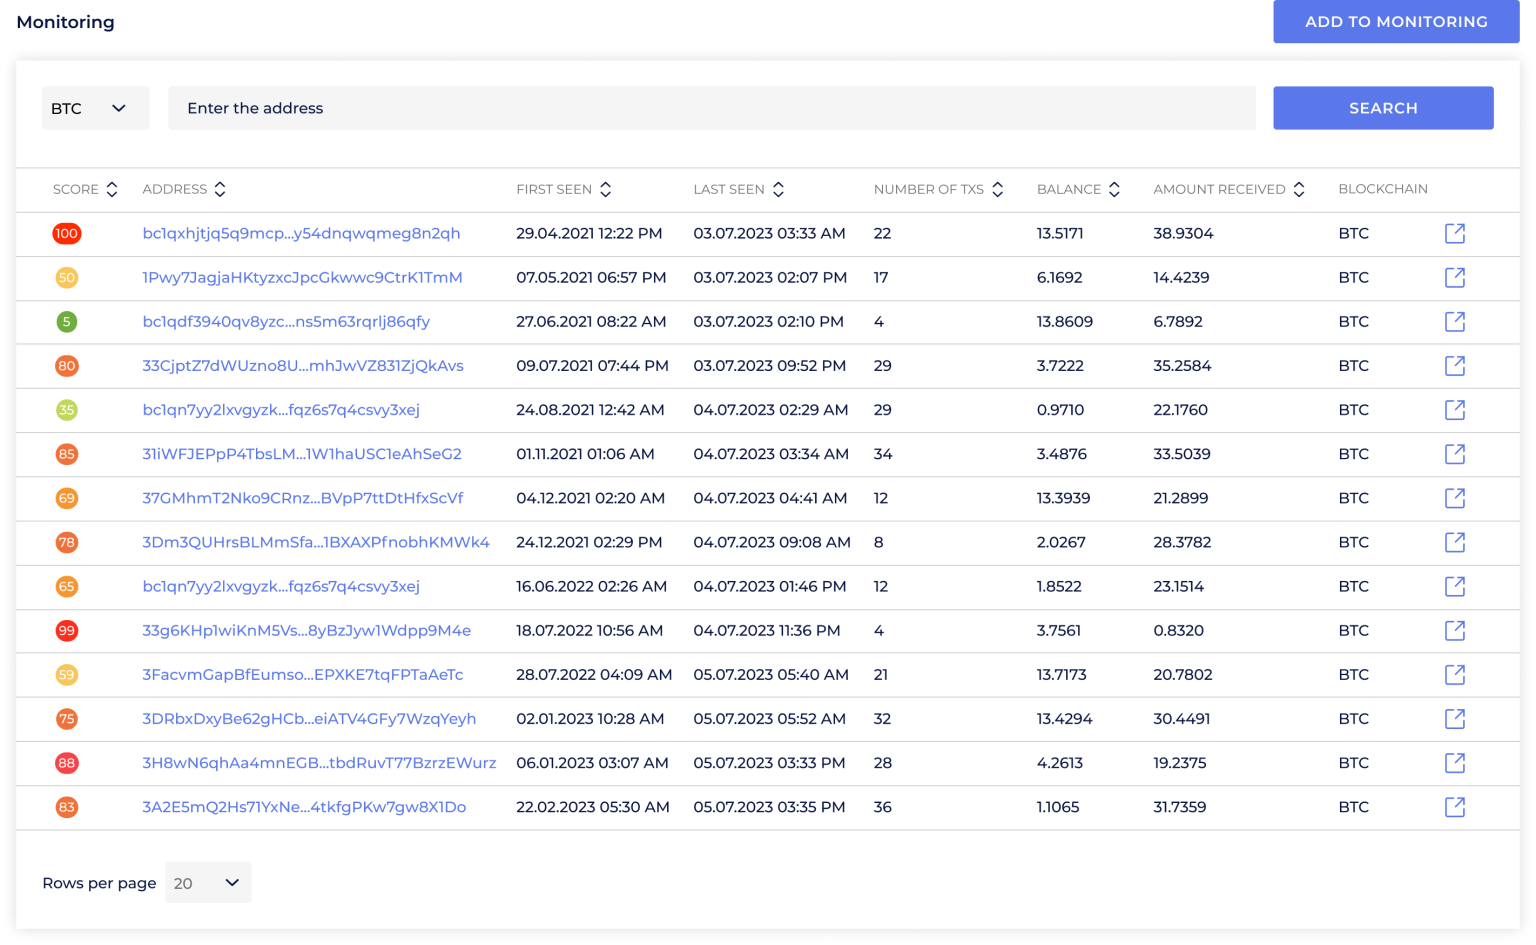Open external link icon for 1Pwy7Jagja address
Viewport: 1536px width, 945px height.
[1455, 277]
